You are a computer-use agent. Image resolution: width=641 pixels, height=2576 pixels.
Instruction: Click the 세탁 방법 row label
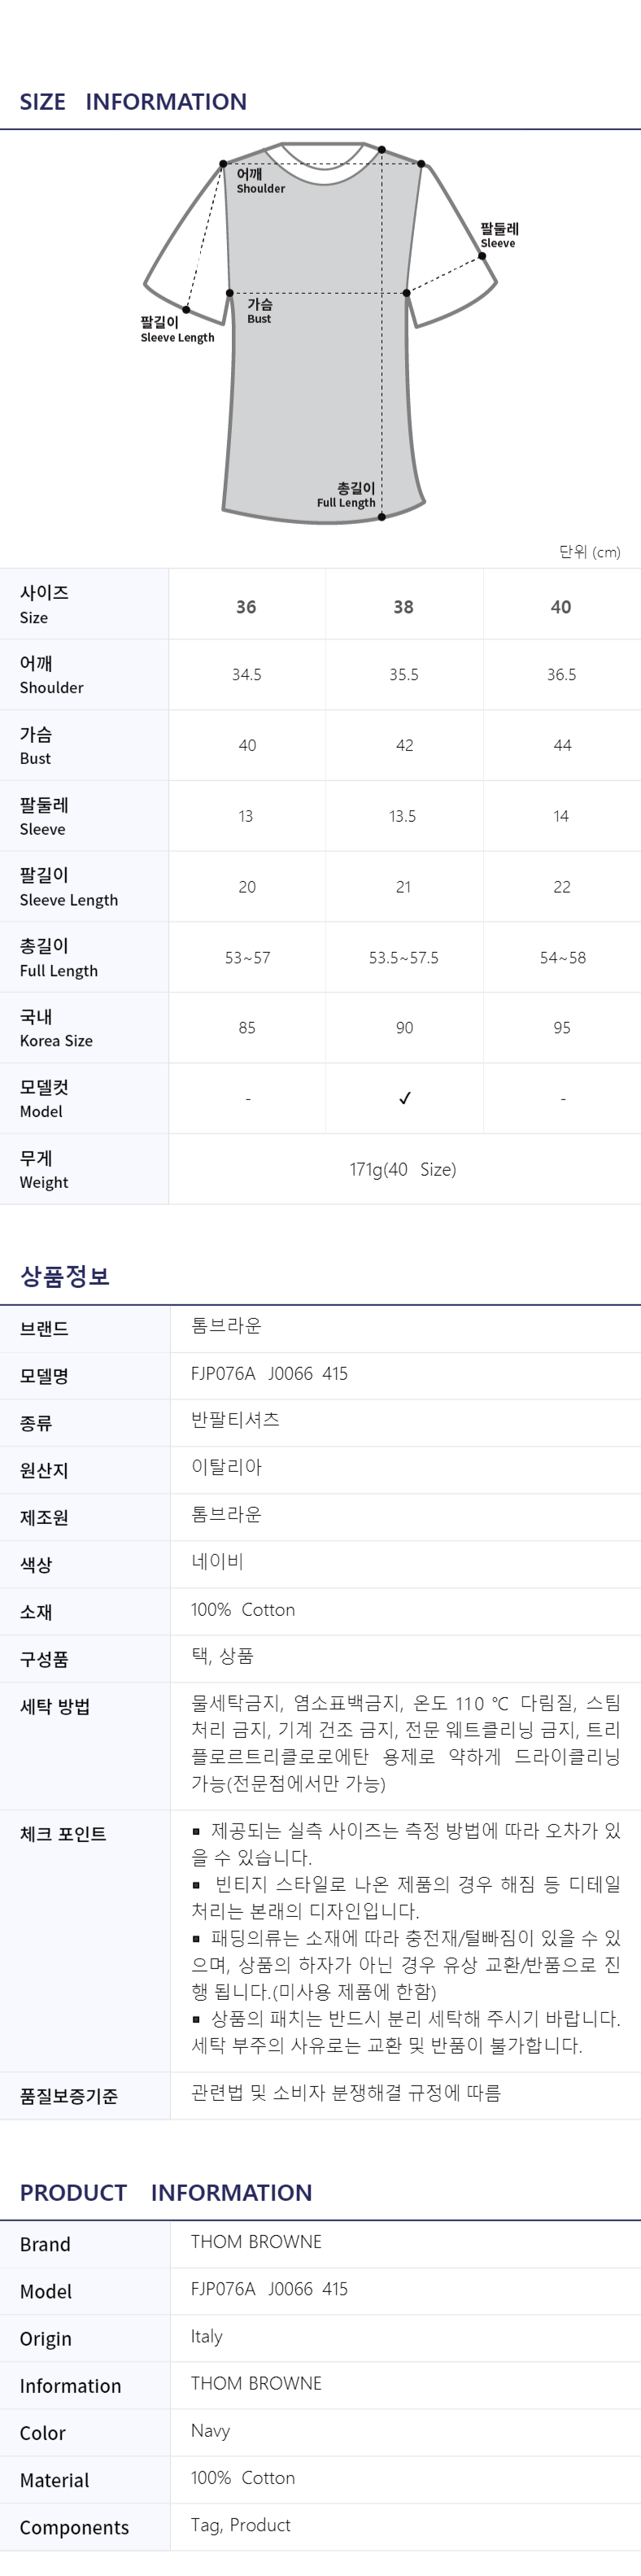[x=55, y=1707]
